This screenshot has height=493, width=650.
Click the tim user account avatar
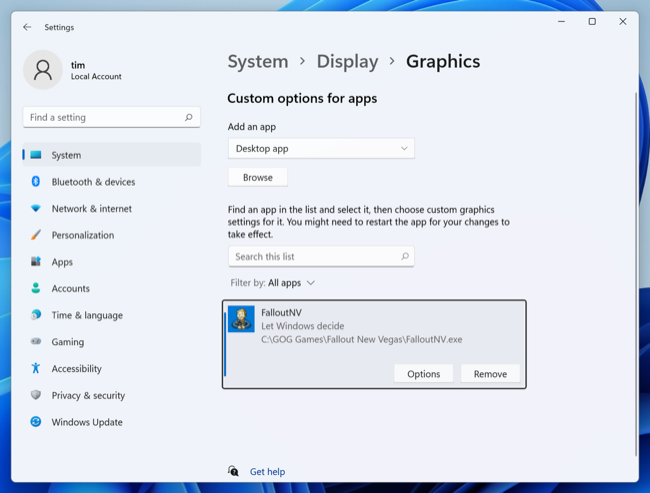tap(43, 70)
